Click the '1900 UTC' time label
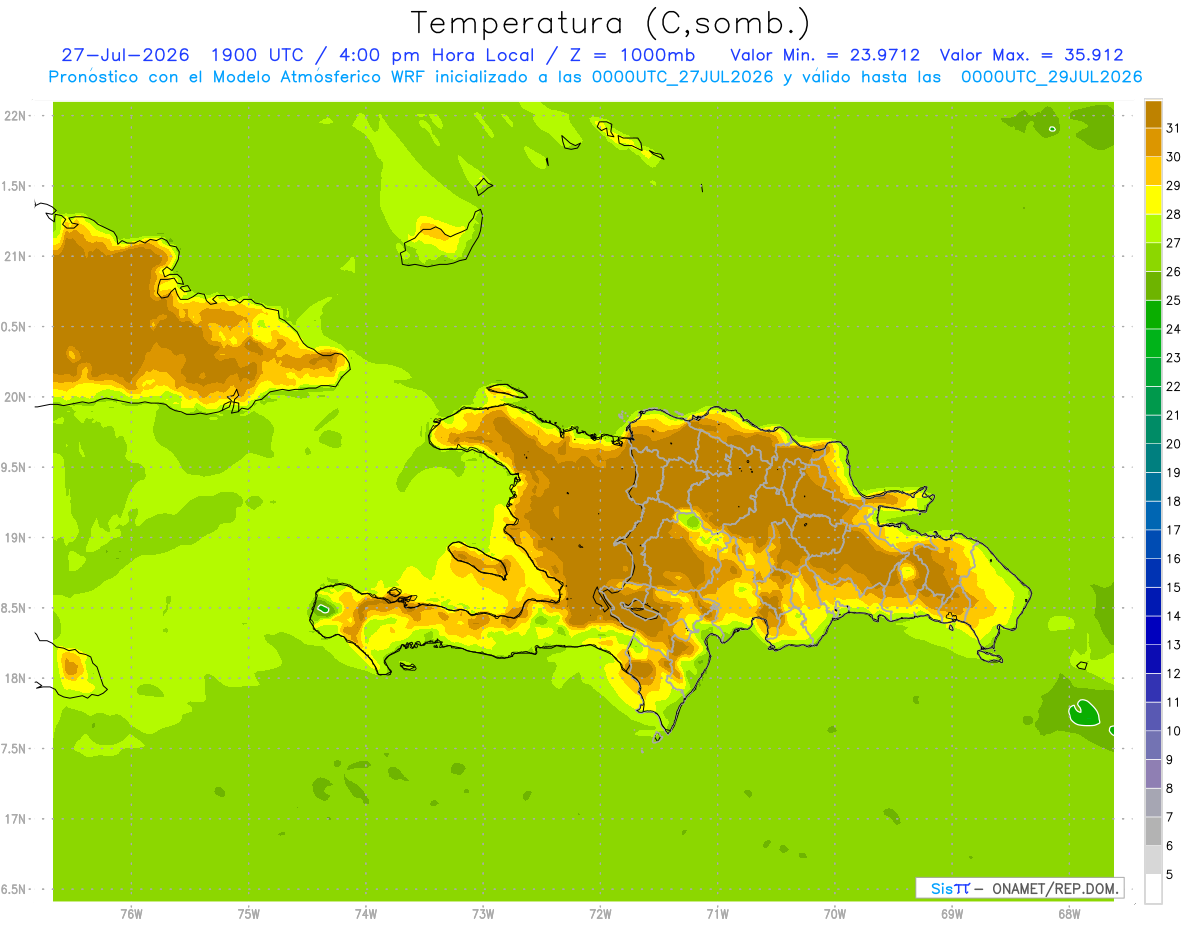 click(x=259, y=55)
